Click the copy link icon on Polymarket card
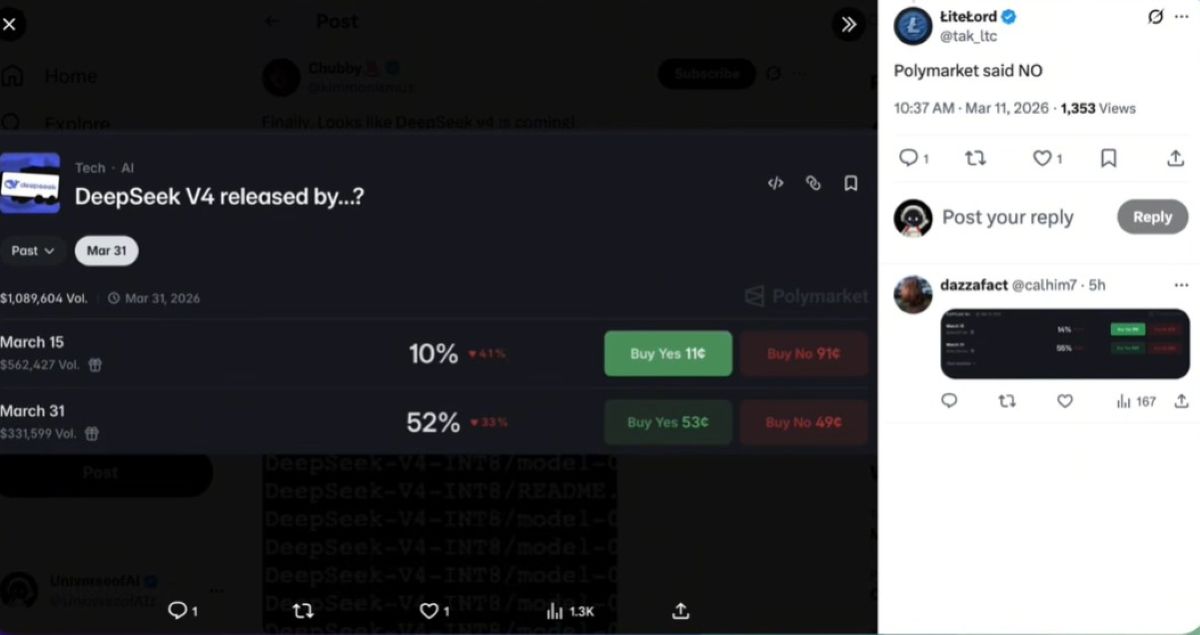The height and width of the screenshot is (635, 1200). coord(813,183)
